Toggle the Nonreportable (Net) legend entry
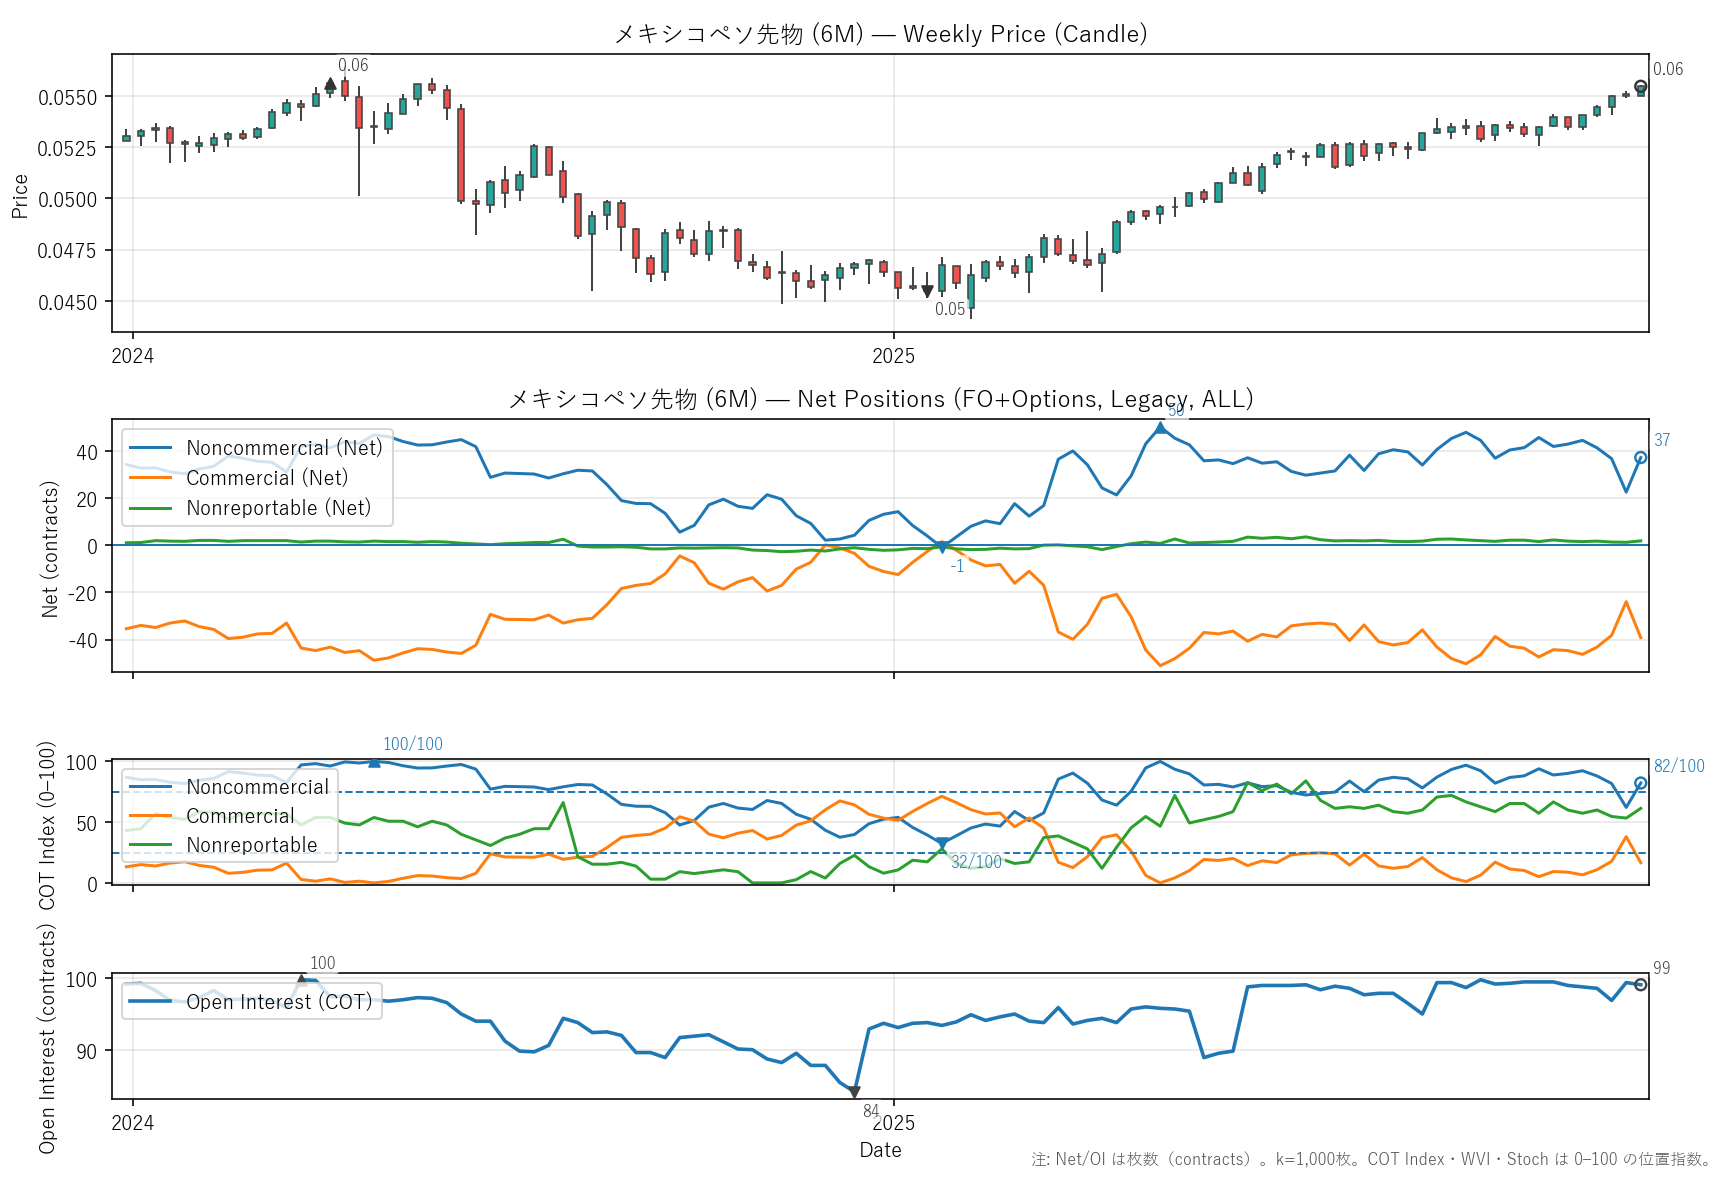The height and width of the screenshot is (1180, 1728). pyautogui.click(x=278, y=508)
